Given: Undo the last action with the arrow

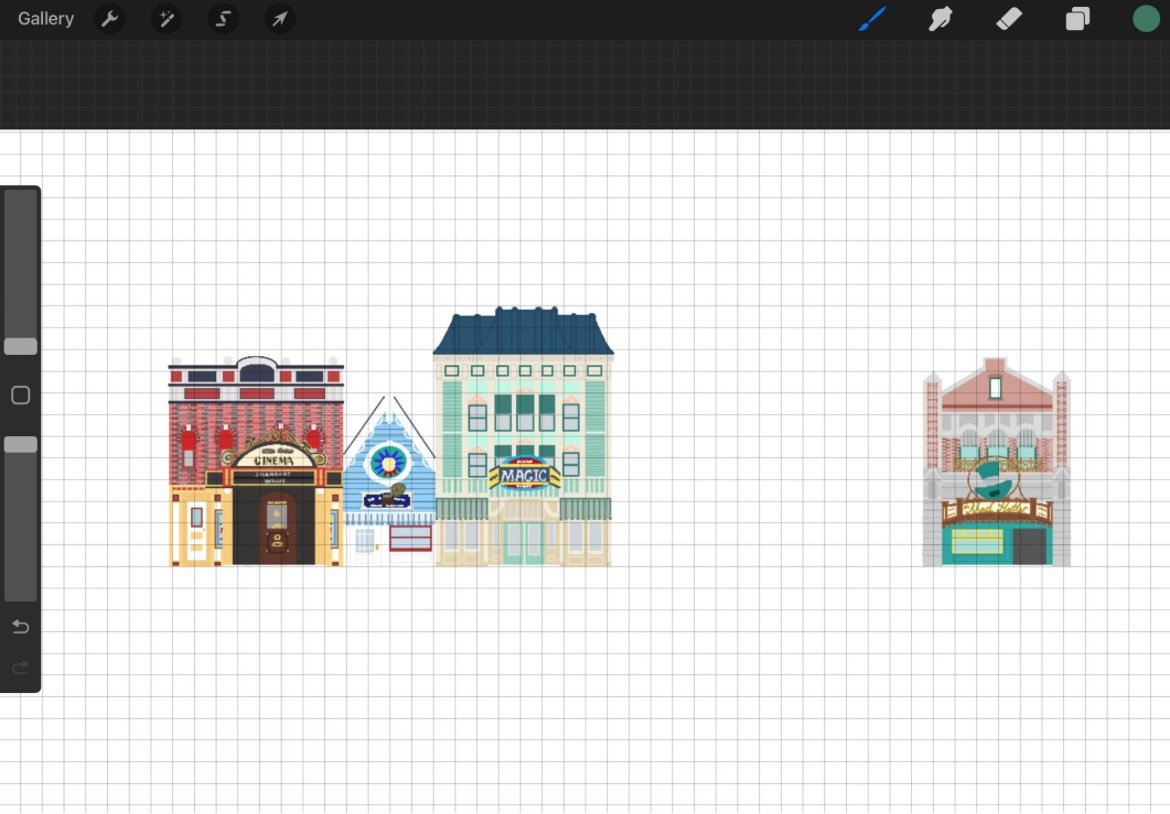Looking at the screenshot, I should tap(21, 627).
